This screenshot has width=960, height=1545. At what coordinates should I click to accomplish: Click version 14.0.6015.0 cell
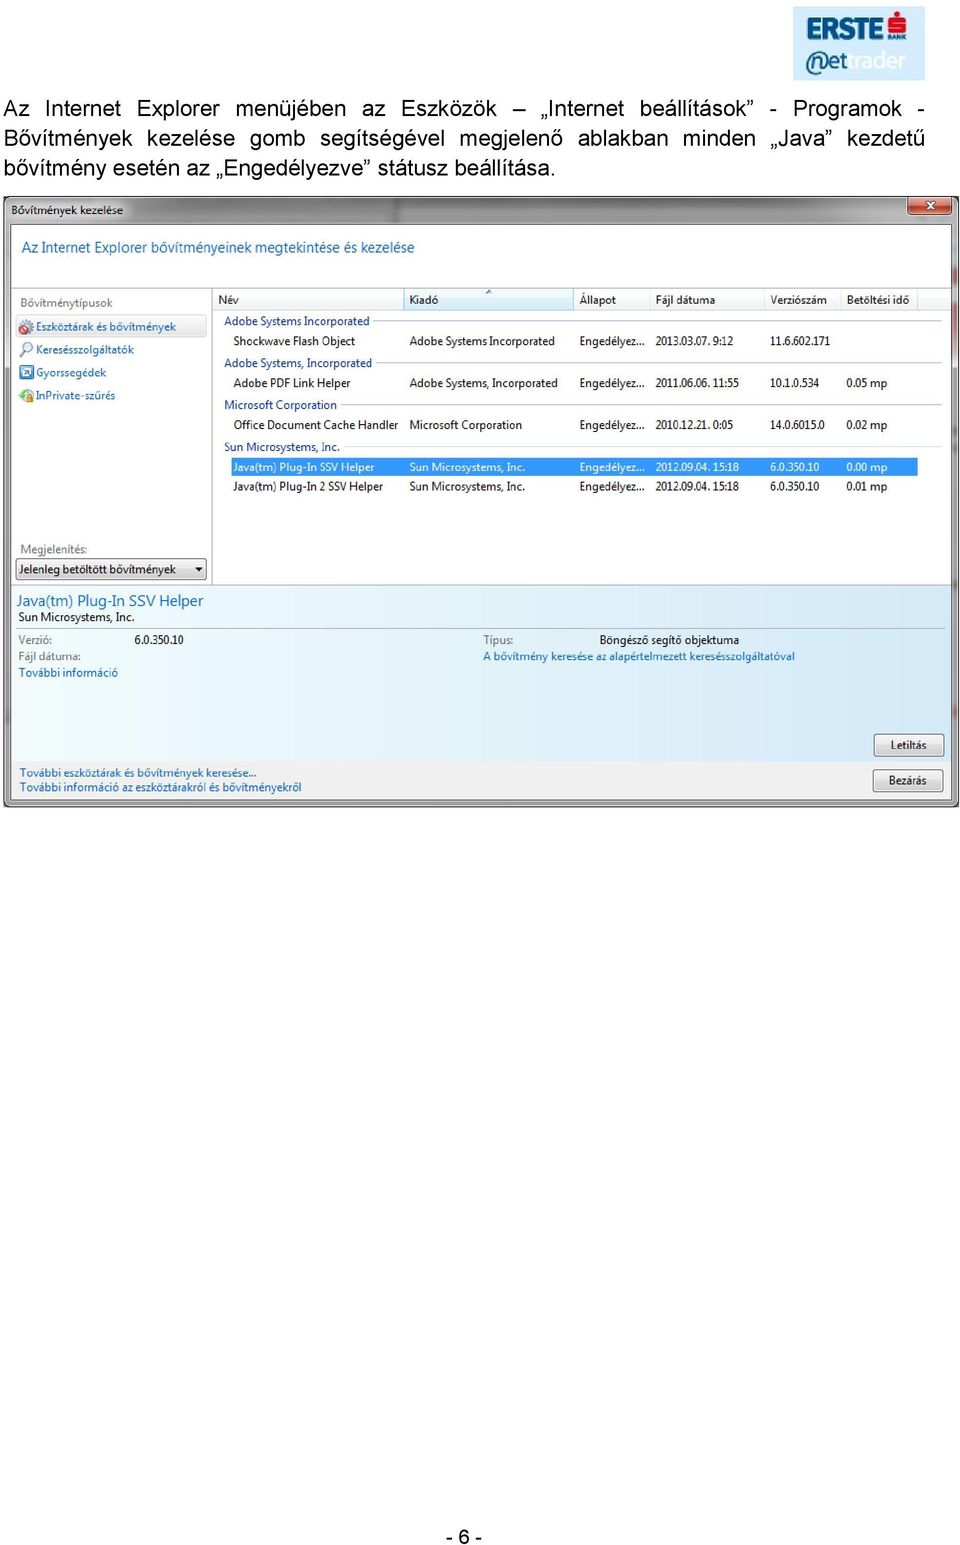click(x=797, y=425)
